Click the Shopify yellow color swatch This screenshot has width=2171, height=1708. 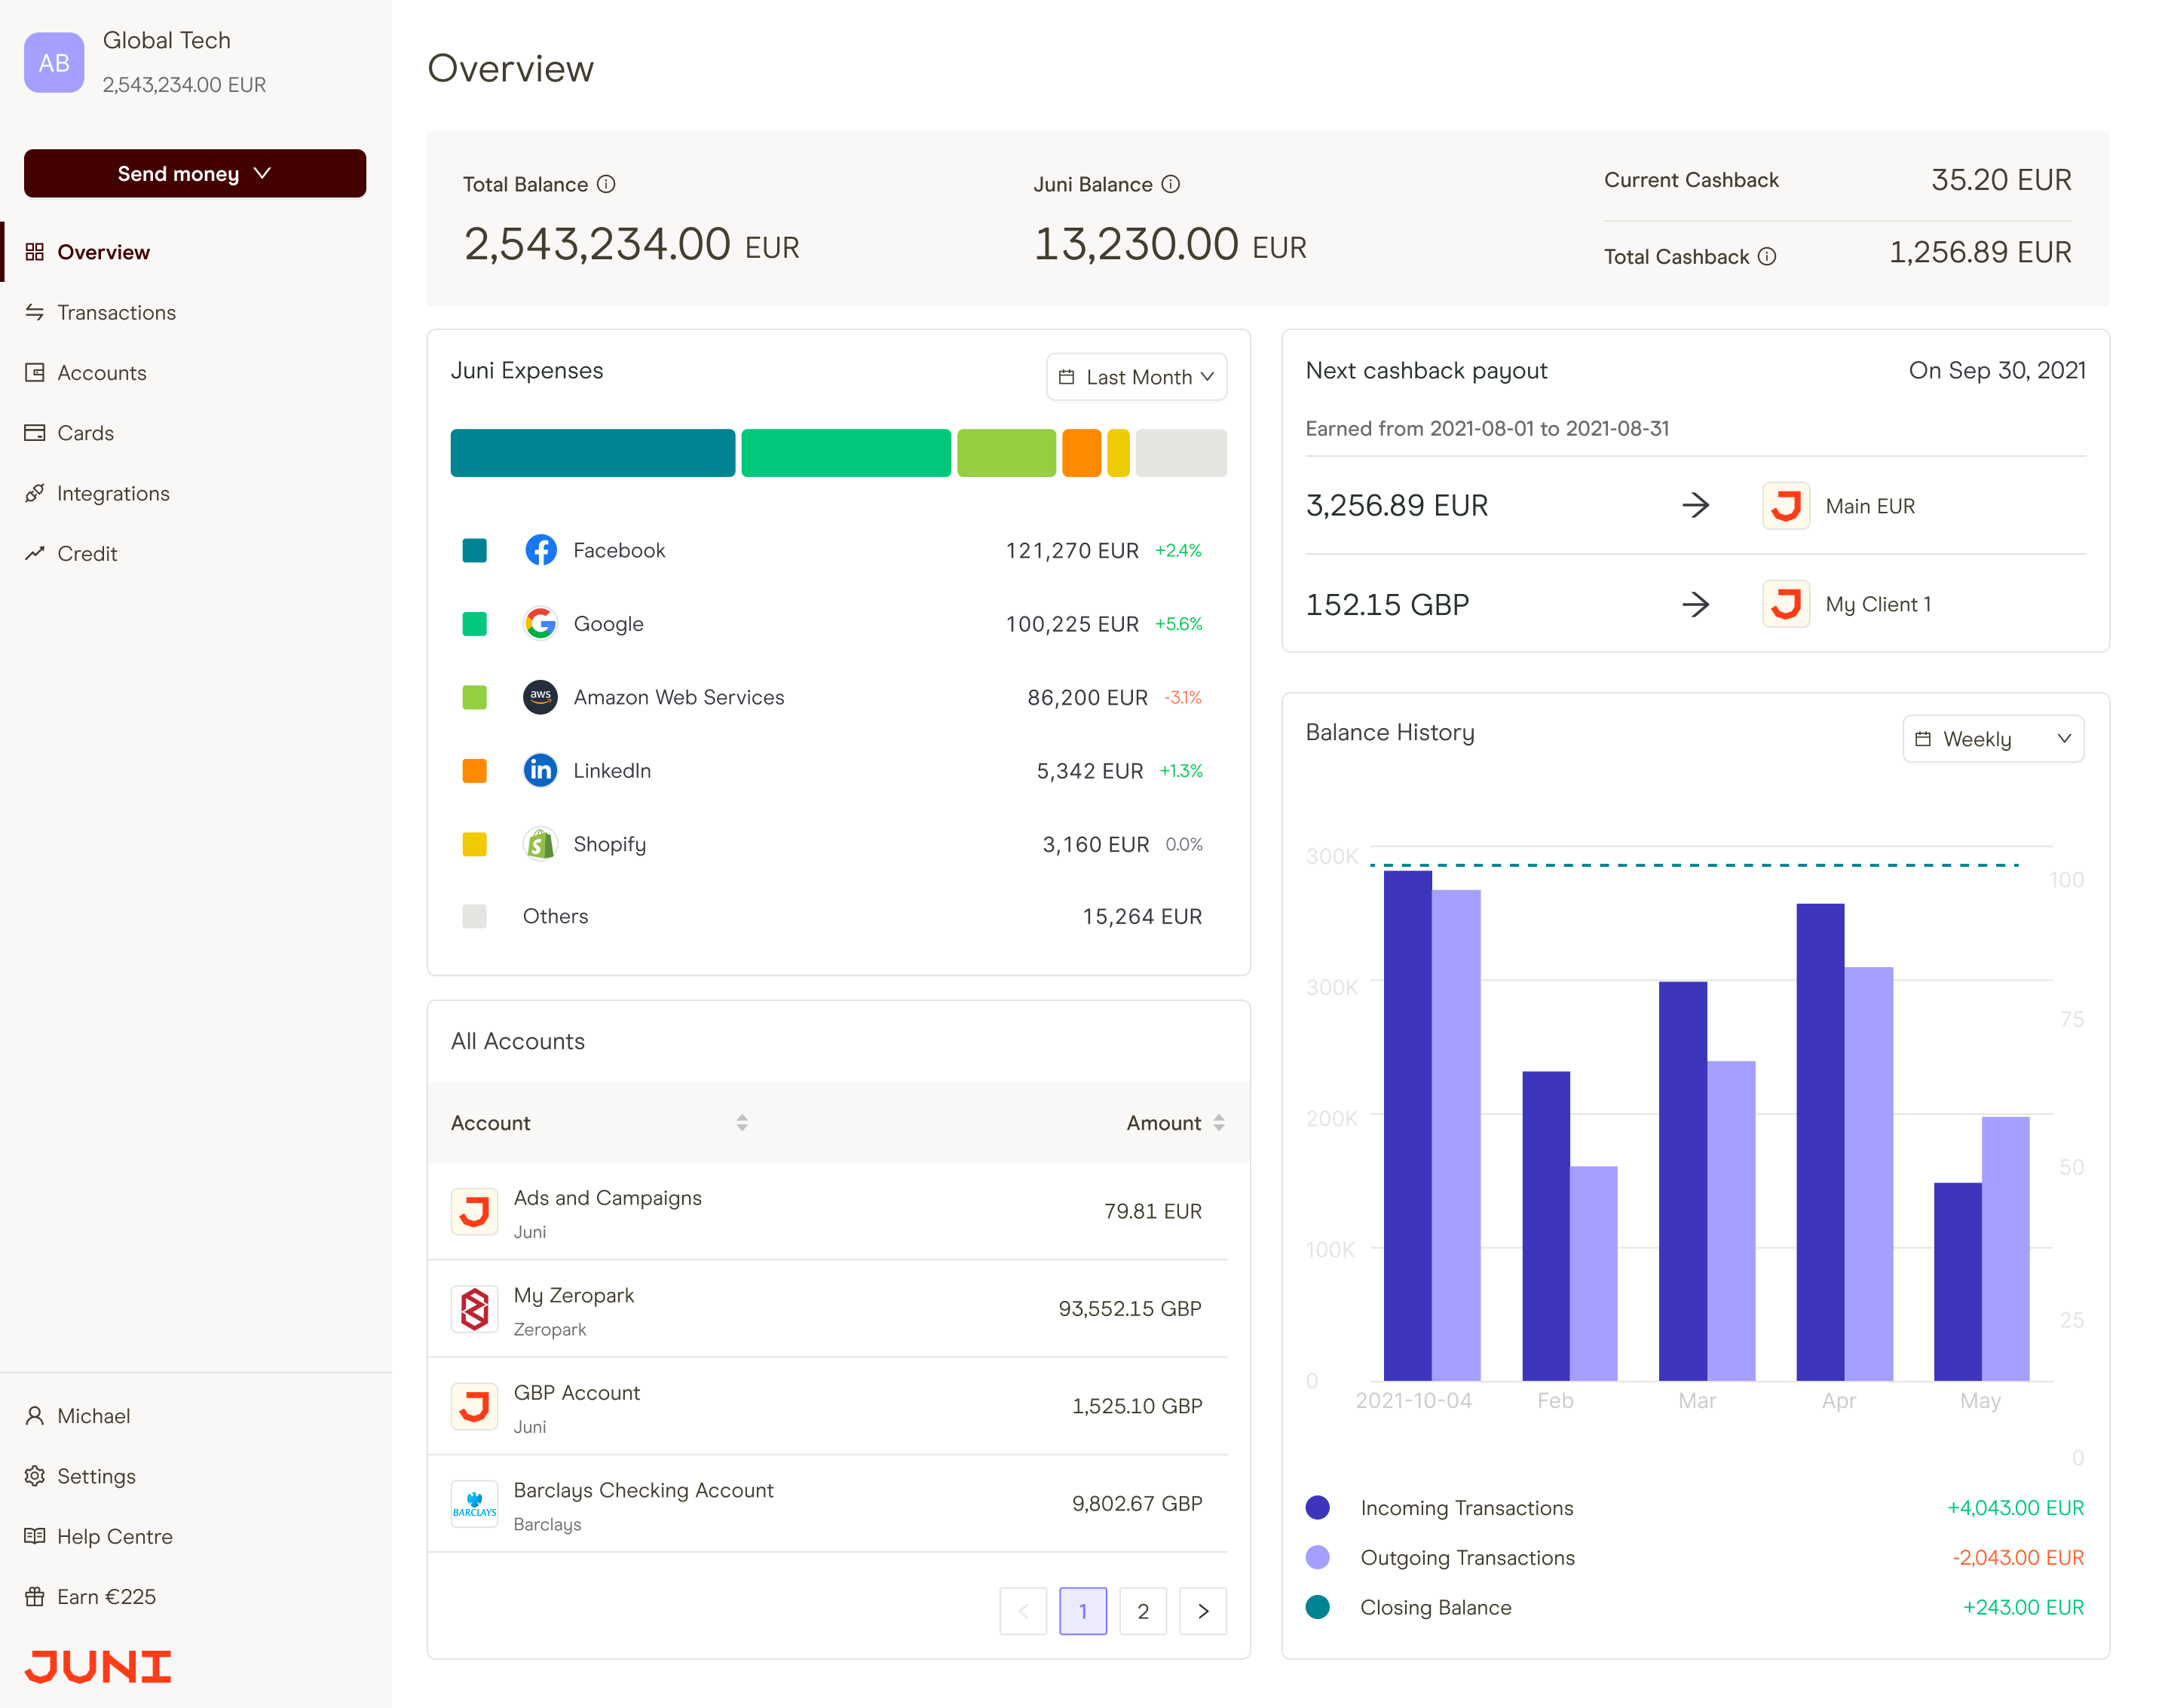474,844
